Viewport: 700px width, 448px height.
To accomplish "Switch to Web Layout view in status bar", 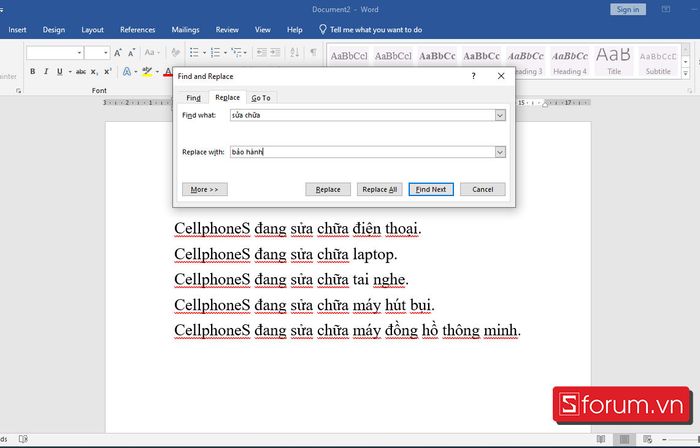I will (647, 440).
